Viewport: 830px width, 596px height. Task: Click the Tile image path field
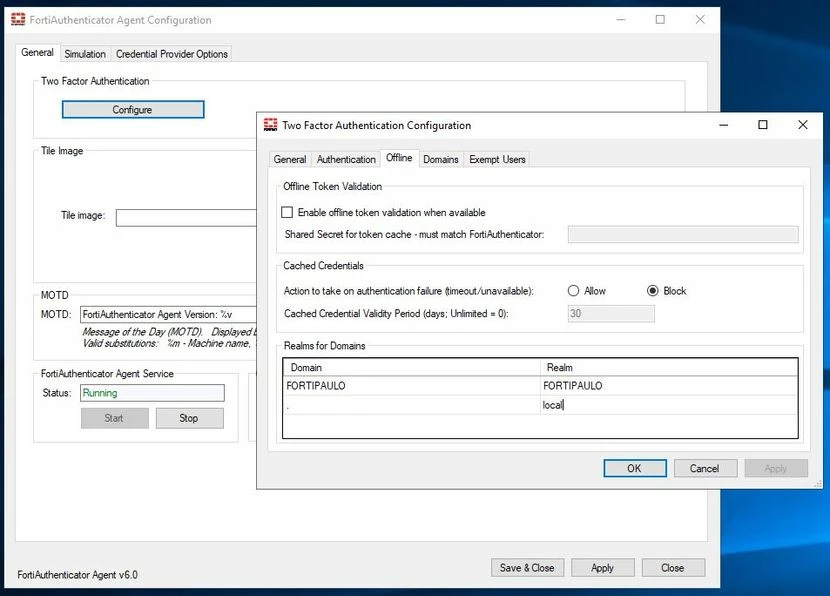(x=186, y=218)
